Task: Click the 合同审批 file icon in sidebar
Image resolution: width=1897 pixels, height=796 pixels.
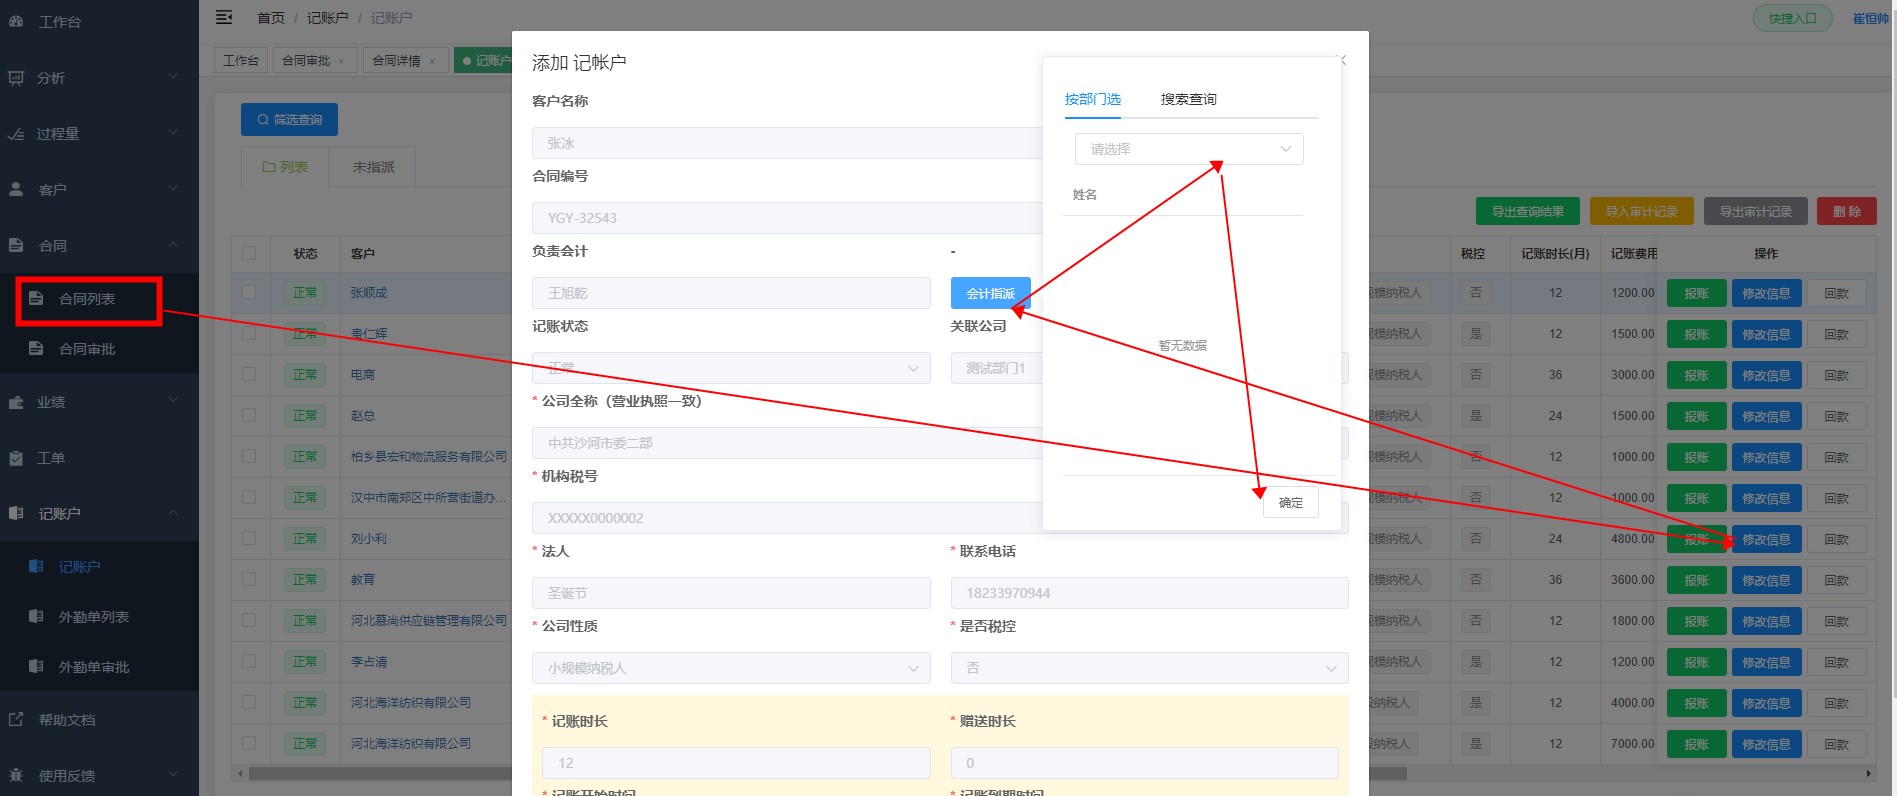Action: click(36, 348)
